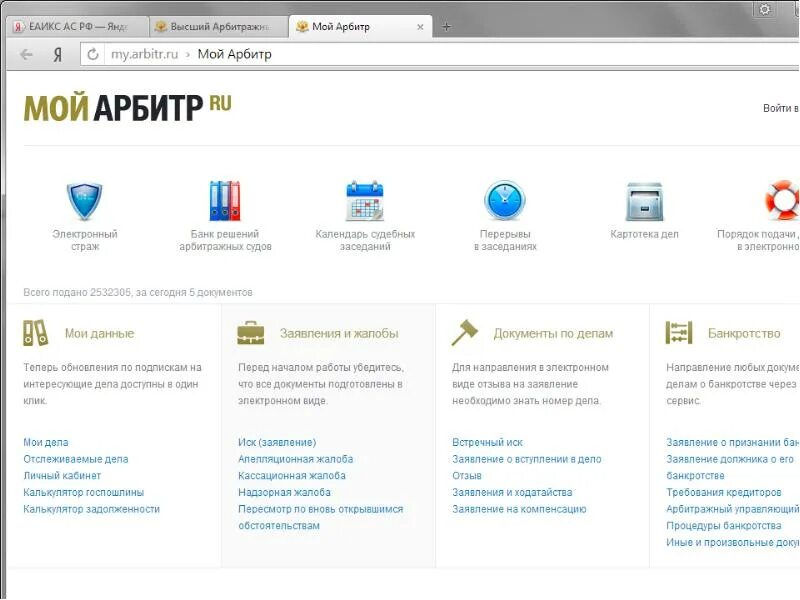Click the Мои данные heading
This screenshot has width=800, height=600.
99,333
